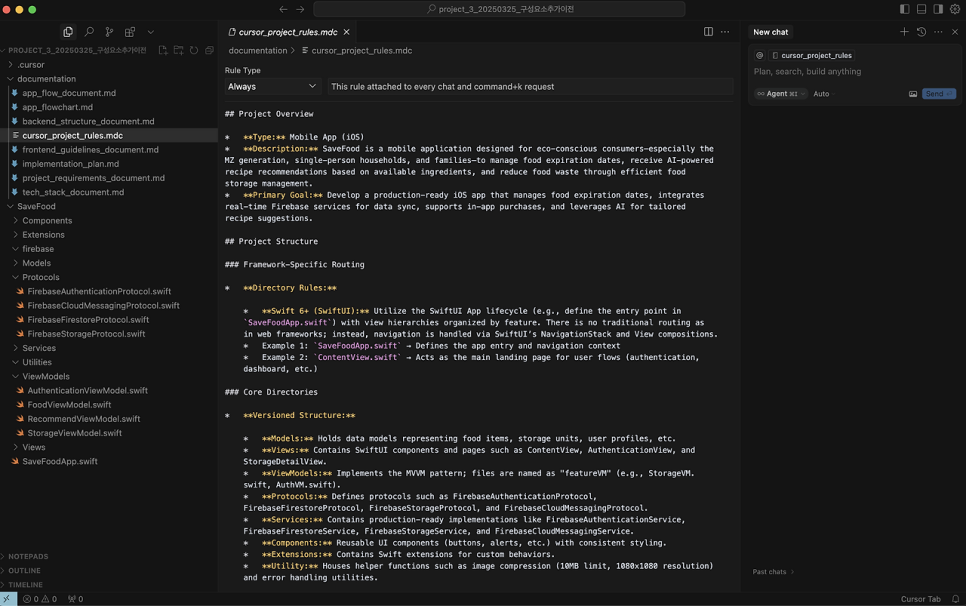Open the Agent mode dropdown
Image resolution: width=966 pixels, height=606 pixels.
[781, 94]
